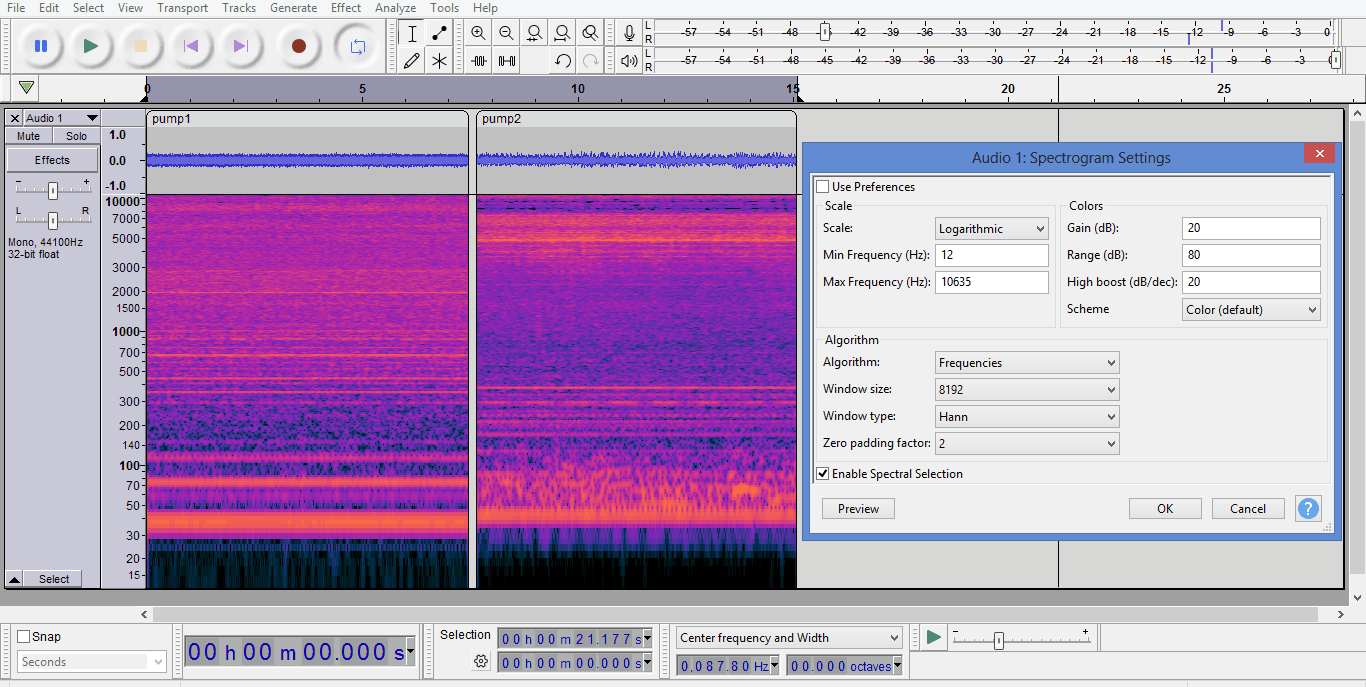The image size is (1366, 687).
Task: Click the Zoom Out magnifier
Action: click(x=507, y=33)
